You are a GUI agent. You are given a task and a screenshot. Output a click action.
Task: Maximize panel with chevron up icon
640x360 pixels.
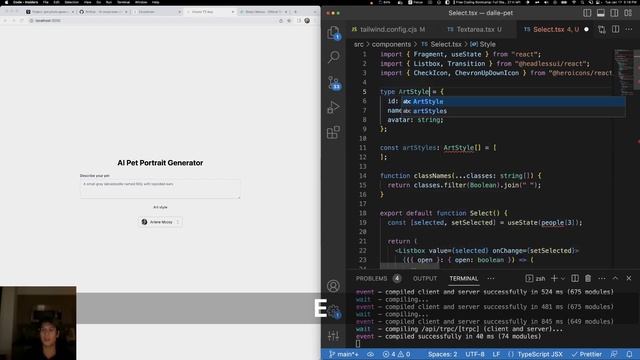615,278
